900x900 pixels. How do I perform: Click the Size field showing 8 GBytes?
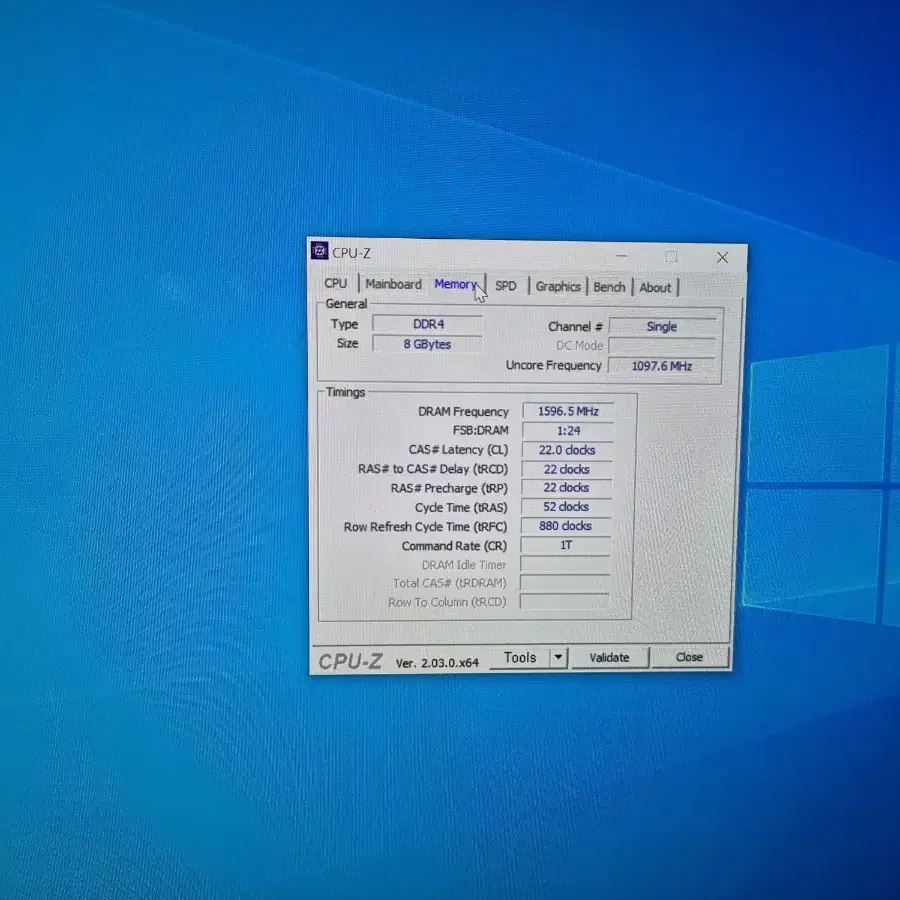click(427, 344)
